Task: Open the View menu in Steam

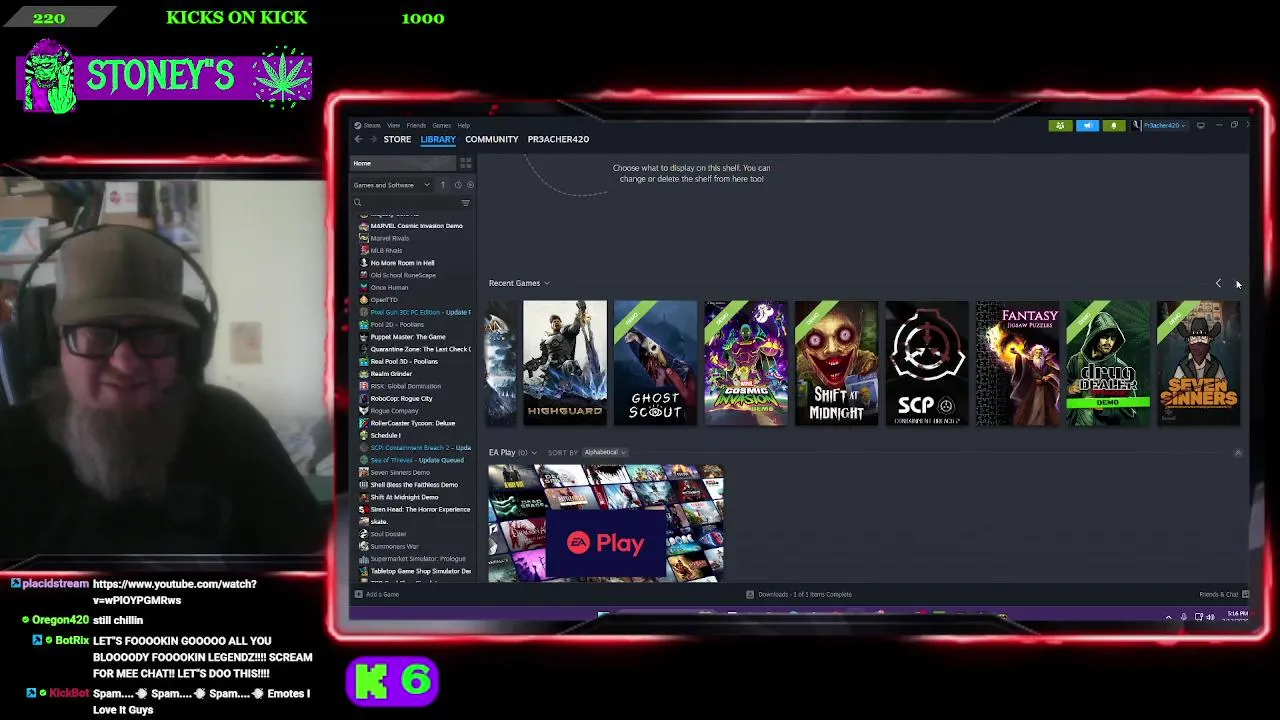Action: pos(393,125)
